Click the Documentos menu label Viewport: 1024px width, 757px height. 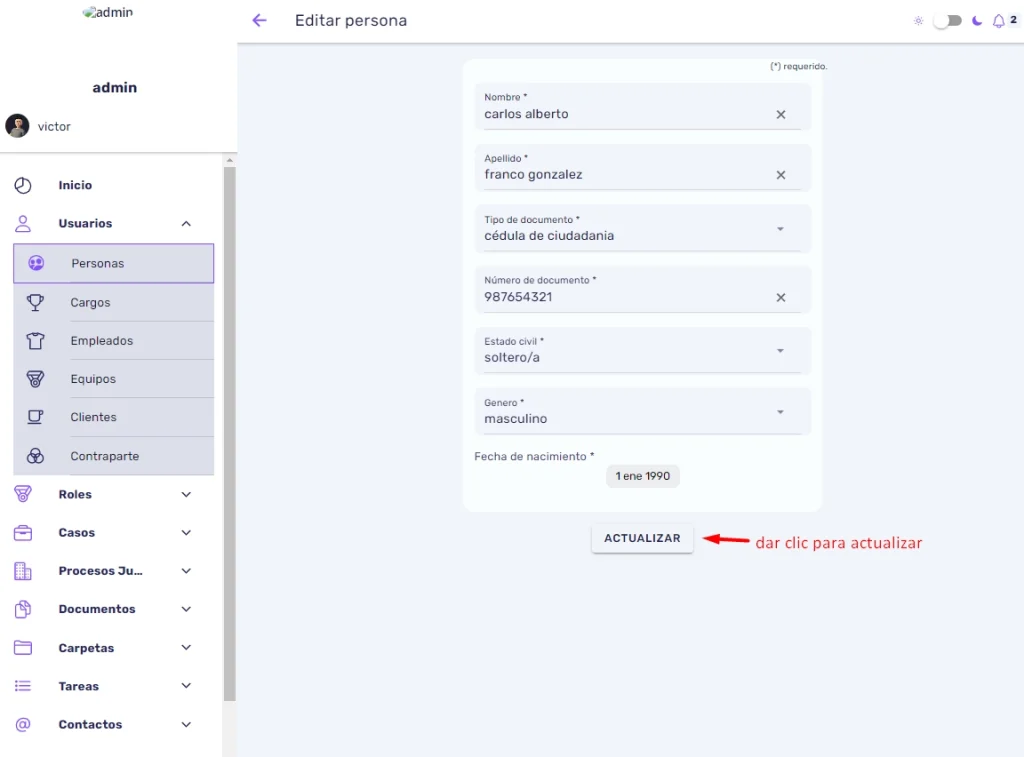(97, 609)
